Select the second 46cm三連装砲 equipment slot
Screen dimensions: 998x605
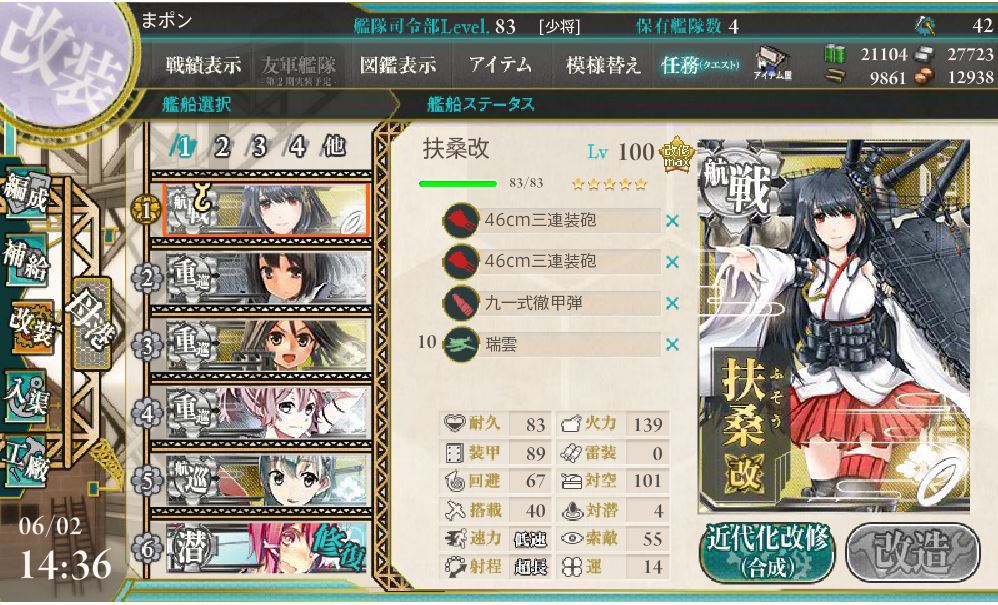point(552,261)
